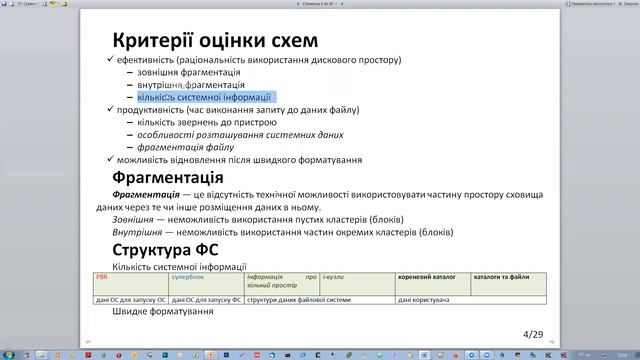Click the page number 4/29
This screenshot has height=360, width=640.
click(x=533, y=334)
